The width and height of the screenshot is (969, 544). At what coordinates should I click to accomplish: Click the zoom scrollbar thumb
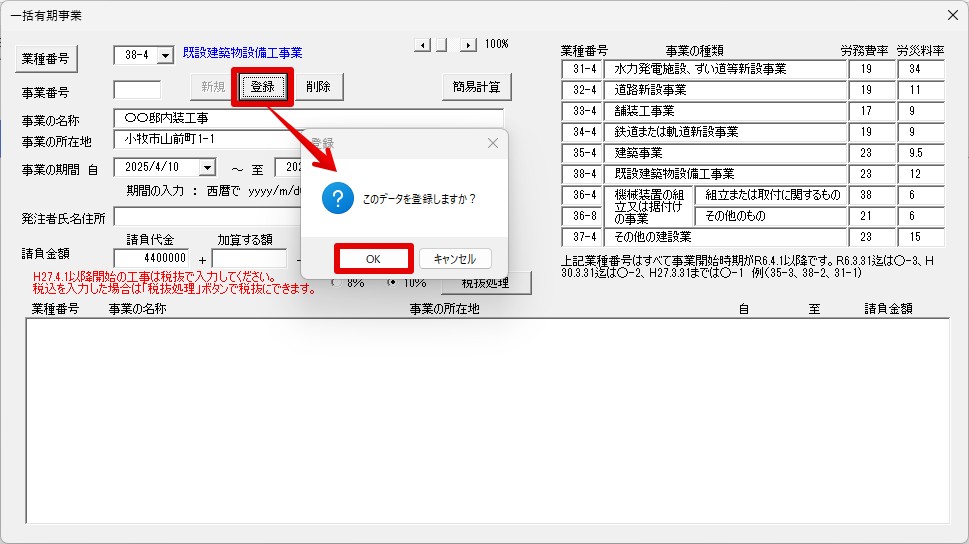click(x=441, y=45)
